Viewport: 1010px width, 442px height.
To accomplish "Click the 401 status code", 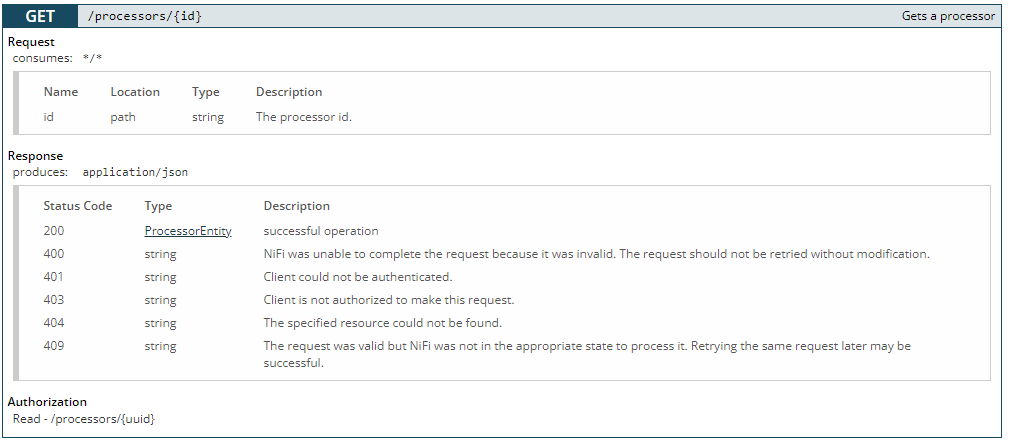I will pyautogui.click(x=54, y=277).
